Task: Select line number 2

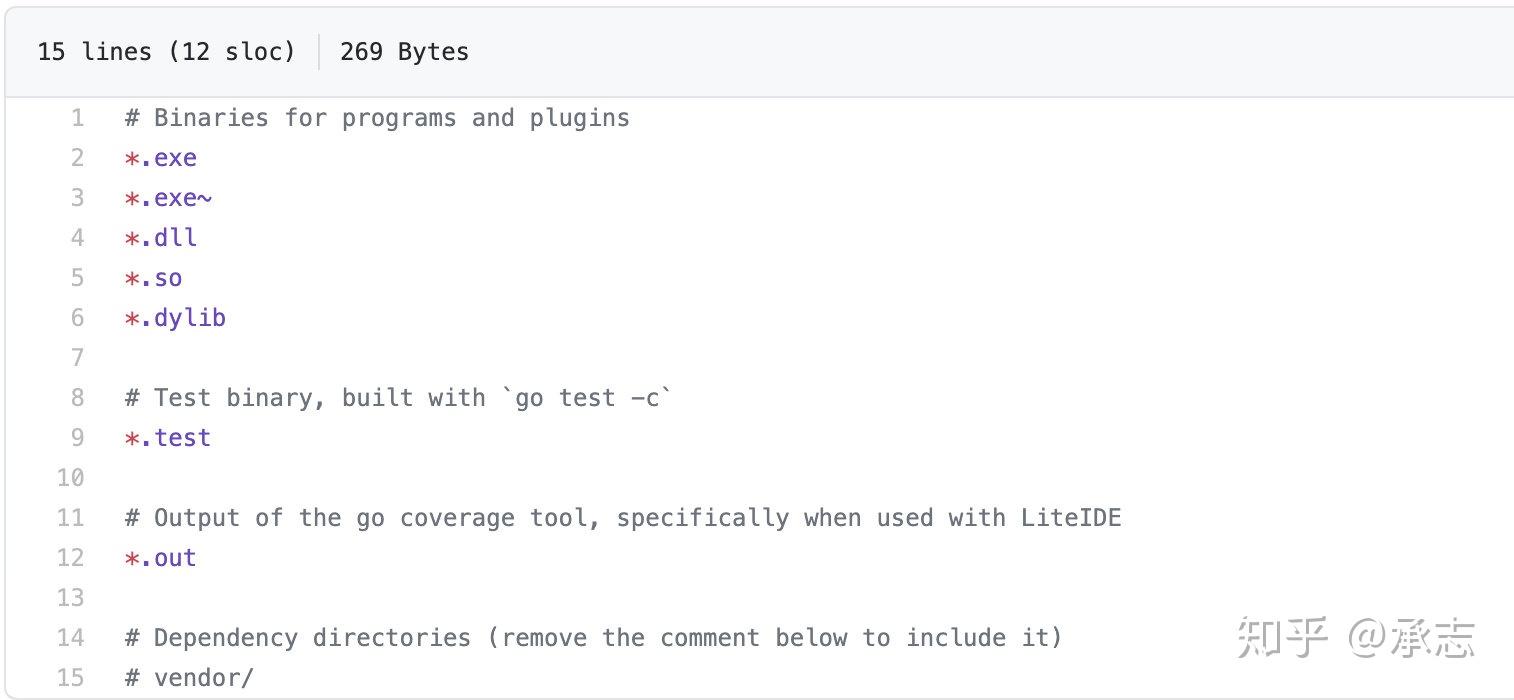Action: pyautogui.click(x=78, y=158)
